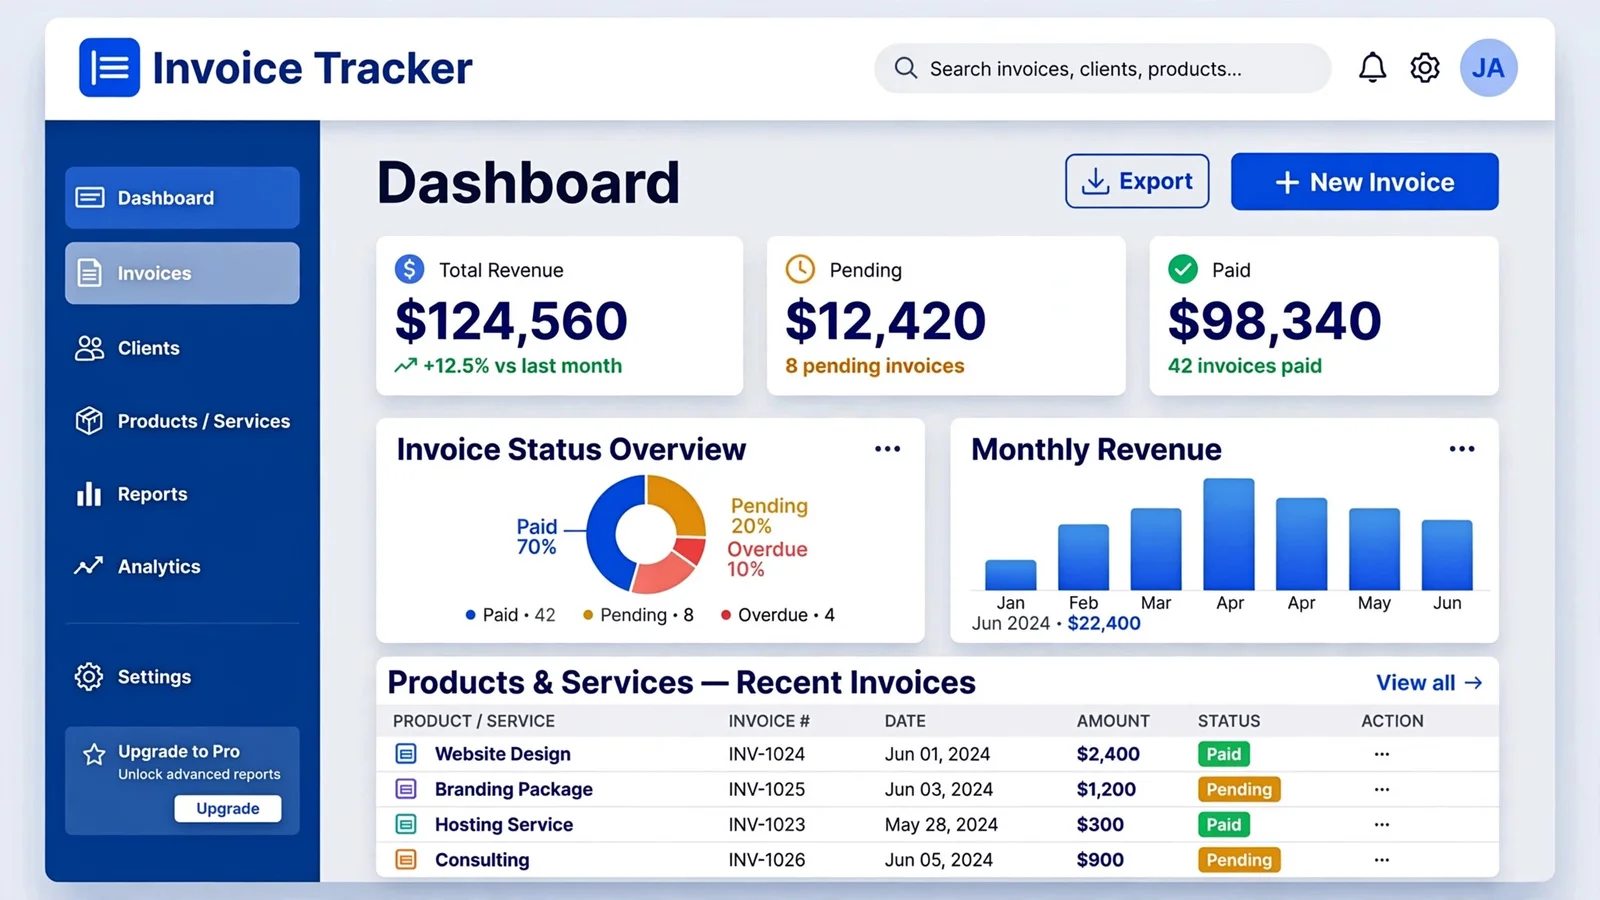
Task: Open the JA user avatar
Action: tap(1488, 68)
